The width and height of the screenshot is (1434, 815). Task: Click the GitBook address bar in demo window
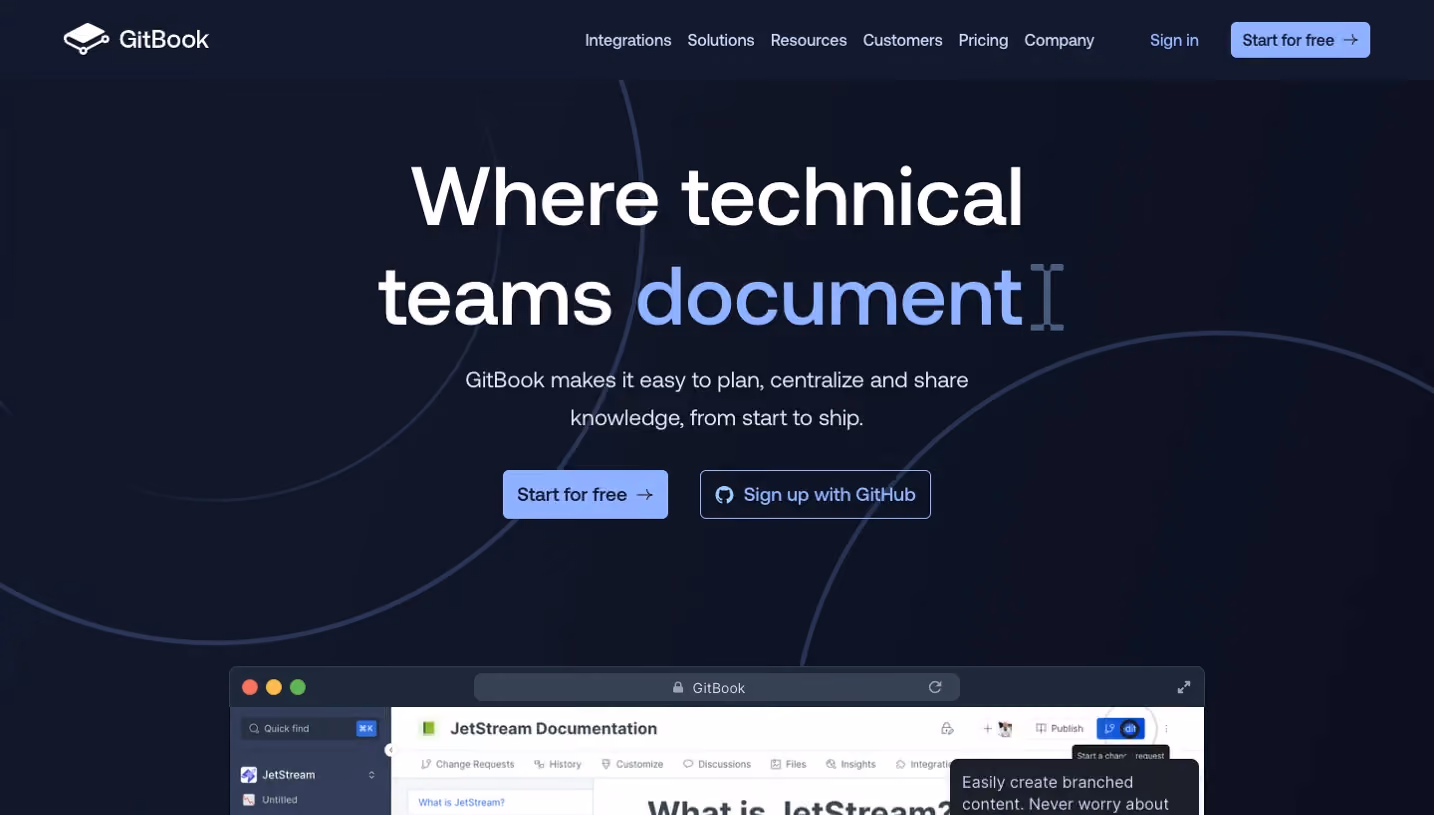pos(717,687)
